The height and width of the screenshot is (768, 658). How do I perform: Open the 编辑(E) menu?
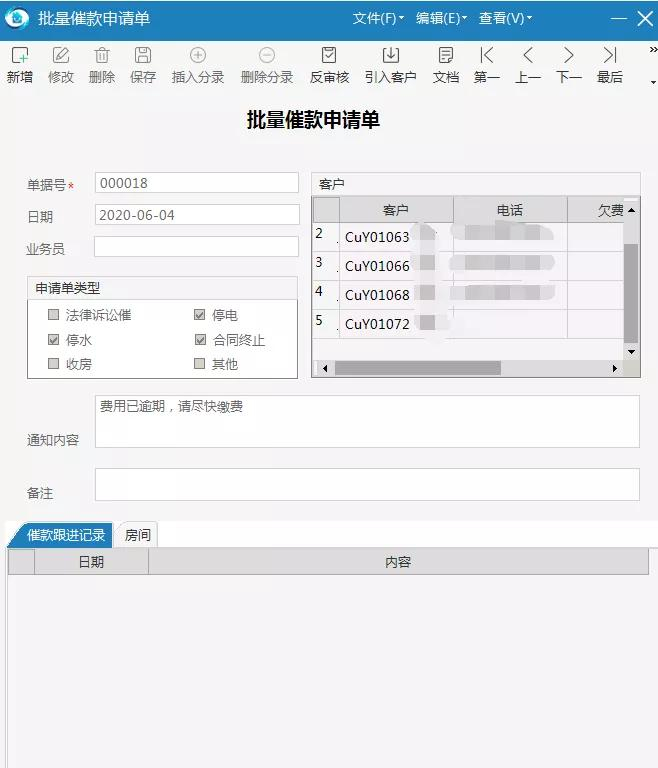pyautogui.click(x=441, y=19)
